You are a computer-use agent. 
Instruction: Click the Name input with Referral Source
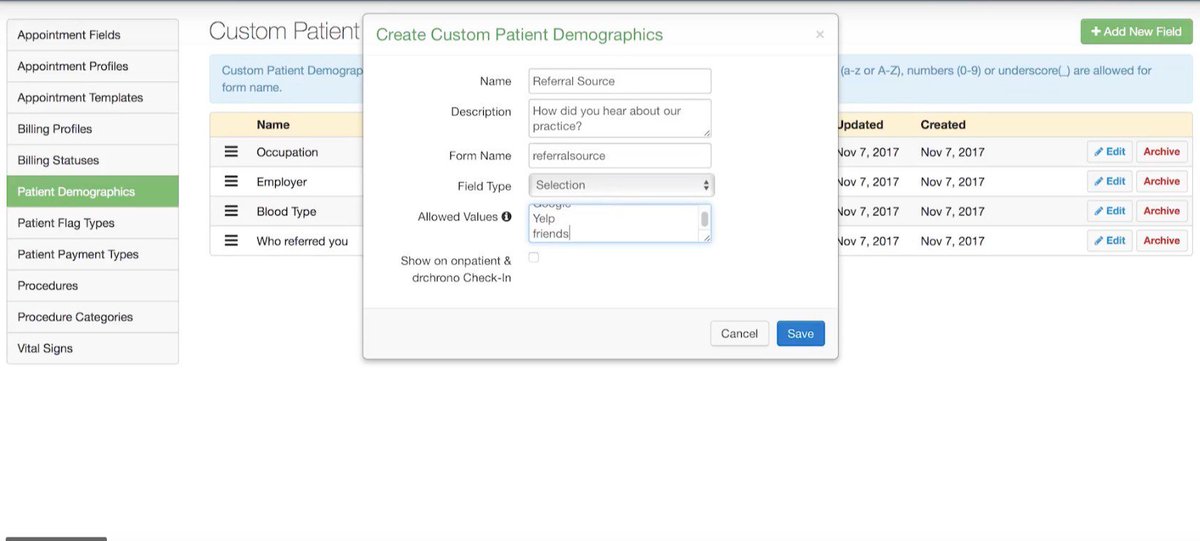[x=620, y=81]
